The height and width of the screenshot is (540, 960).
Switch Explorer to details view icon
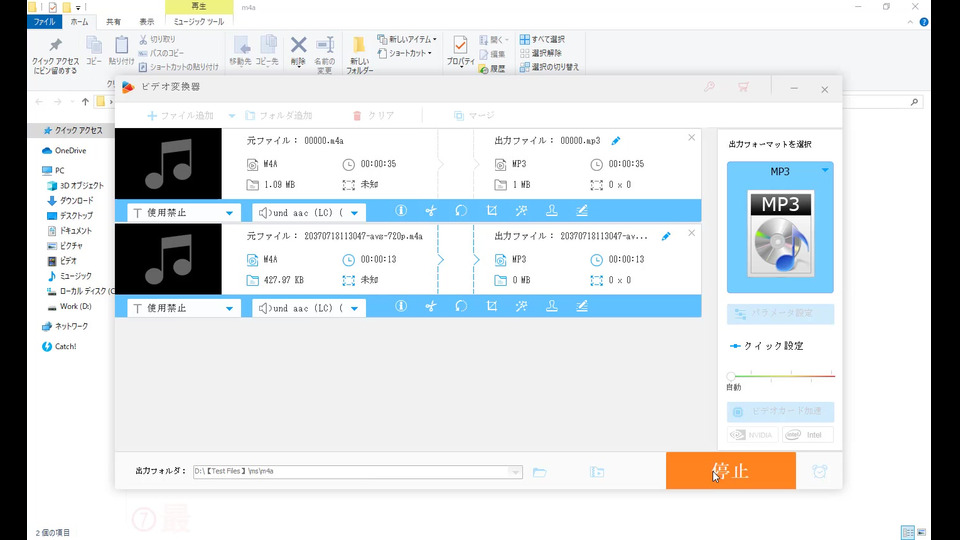[908, 532]
